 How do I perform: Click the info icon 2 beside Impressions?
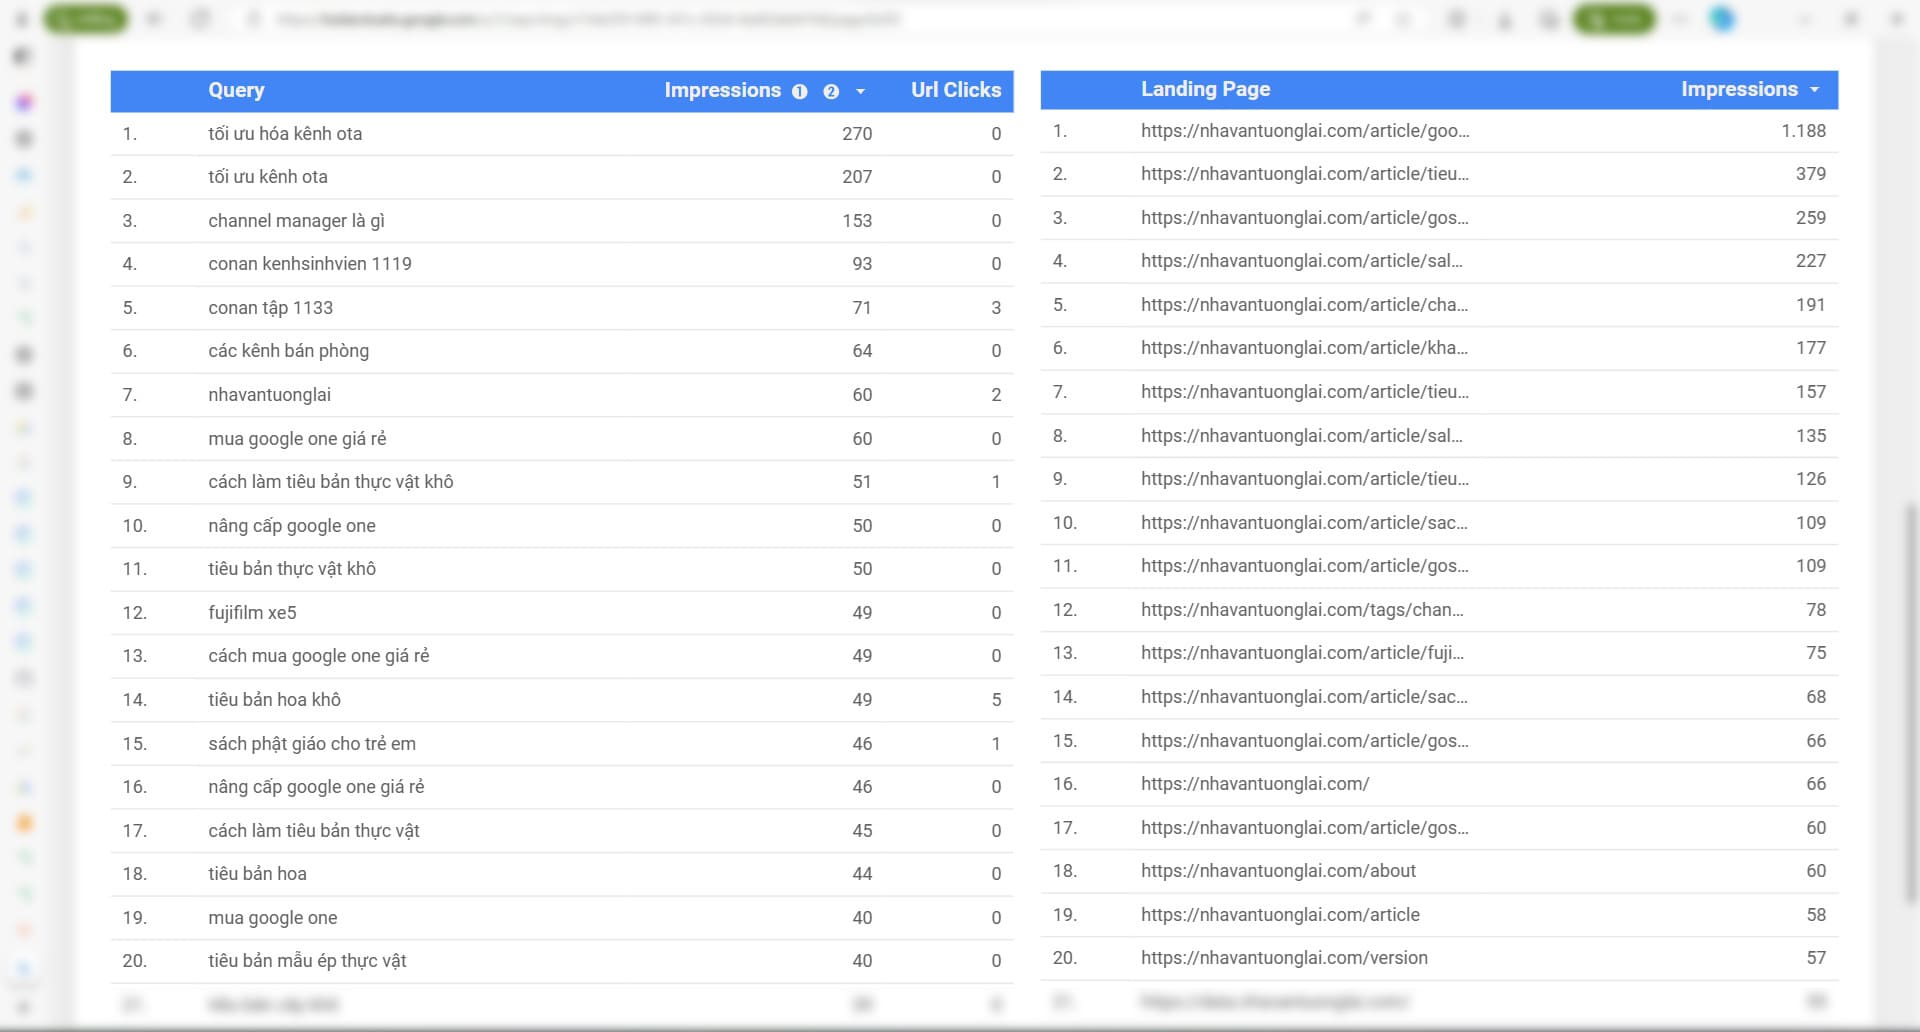point(831,91)
